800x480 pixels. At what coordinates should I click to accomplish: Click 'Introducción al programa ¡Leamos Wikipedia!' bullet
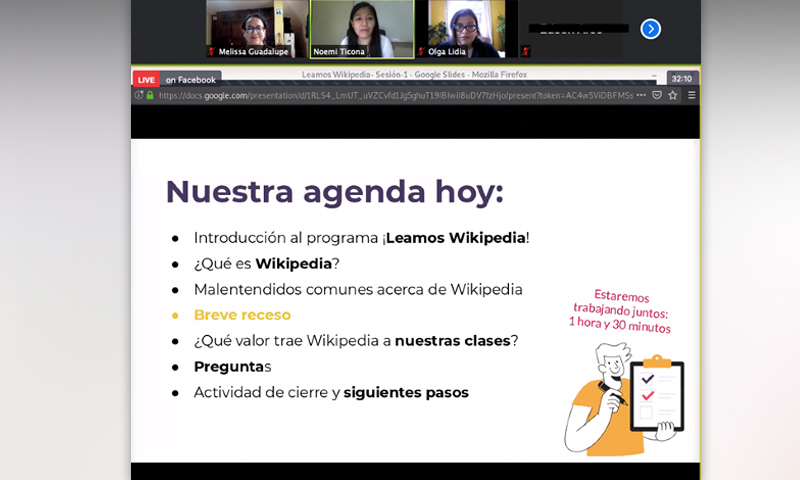361,238
